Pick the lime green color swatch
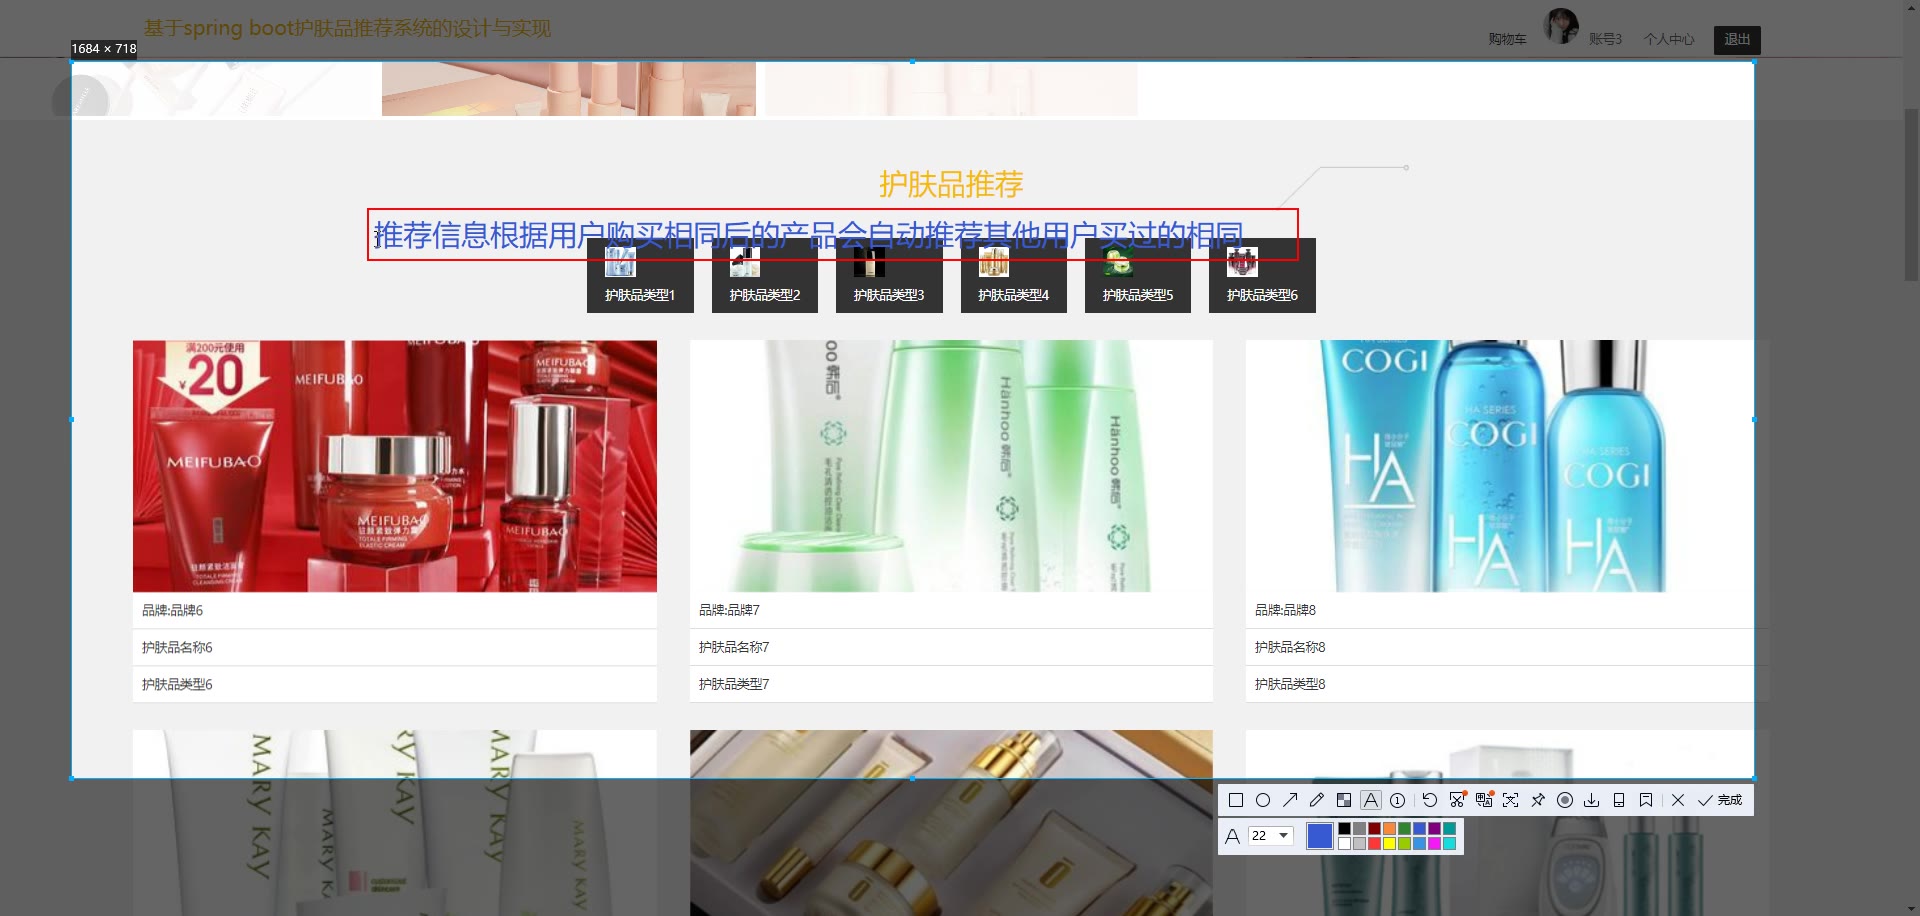Image resolution: width=1920 pixels, height=916 pixels. [x=1404, y=843]
